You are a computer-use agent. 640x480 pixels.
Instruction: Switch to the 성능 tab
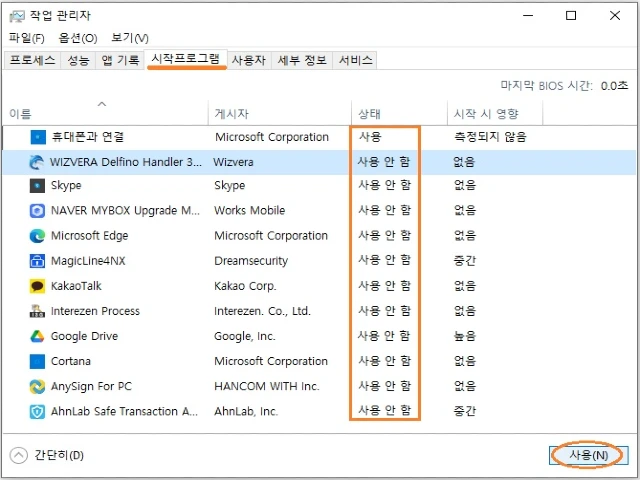pyautogui.click(x=78, y=60)
